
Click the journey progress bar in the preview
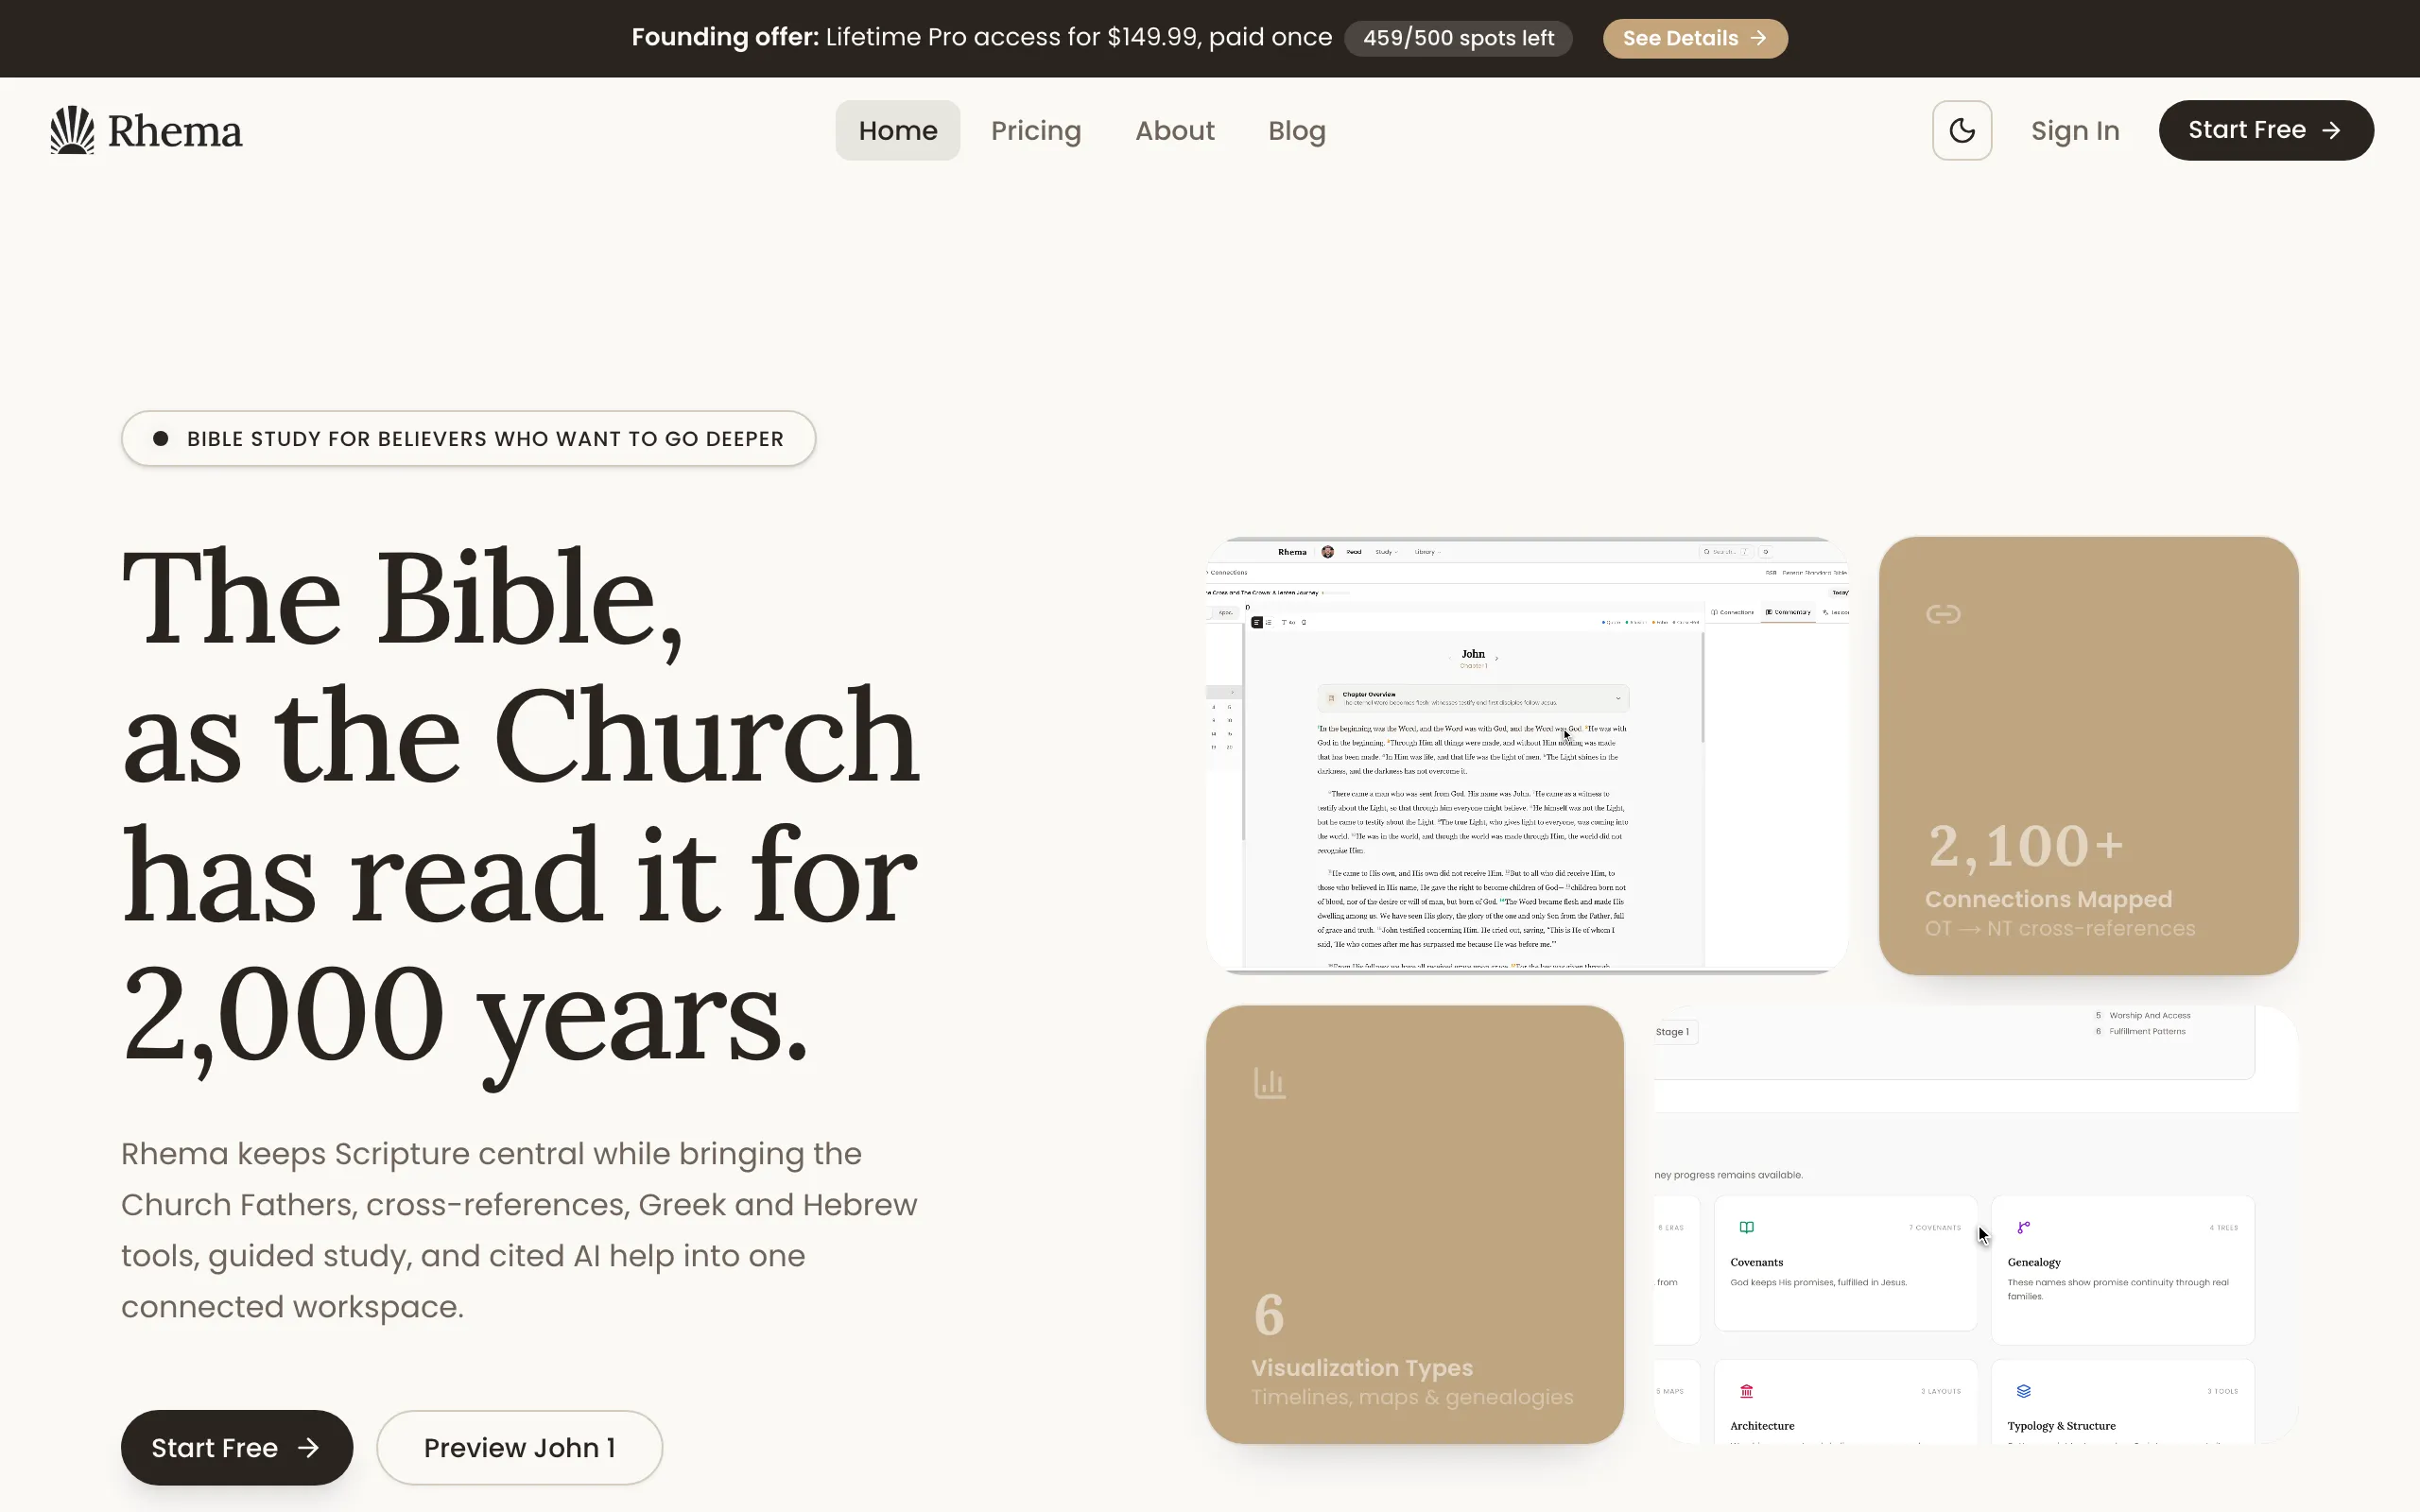(1337, 593)
